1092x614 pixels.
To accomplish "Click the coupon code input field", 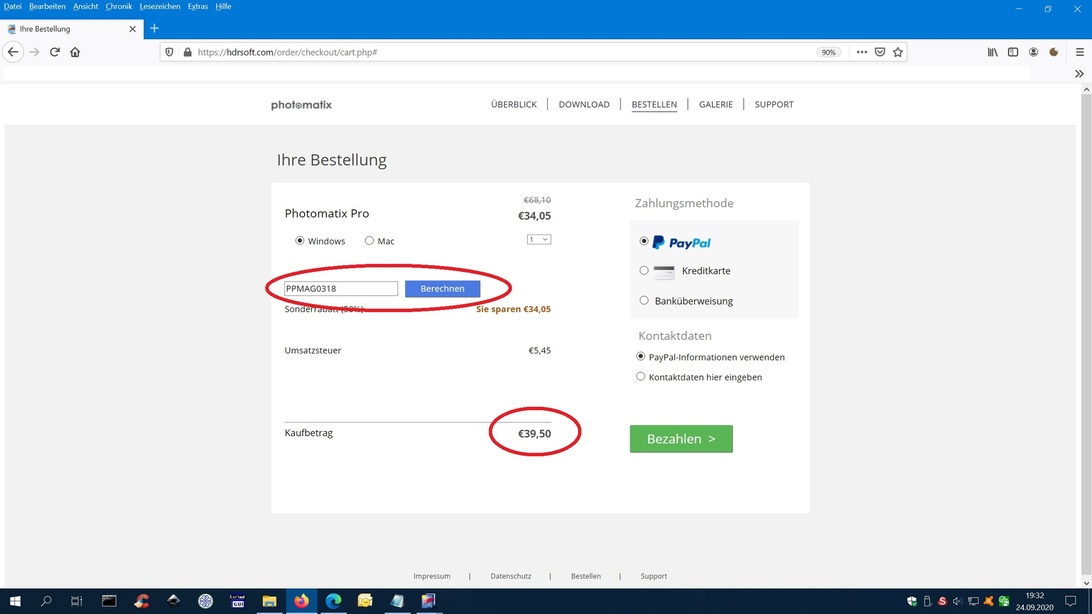I will (341, 289).
